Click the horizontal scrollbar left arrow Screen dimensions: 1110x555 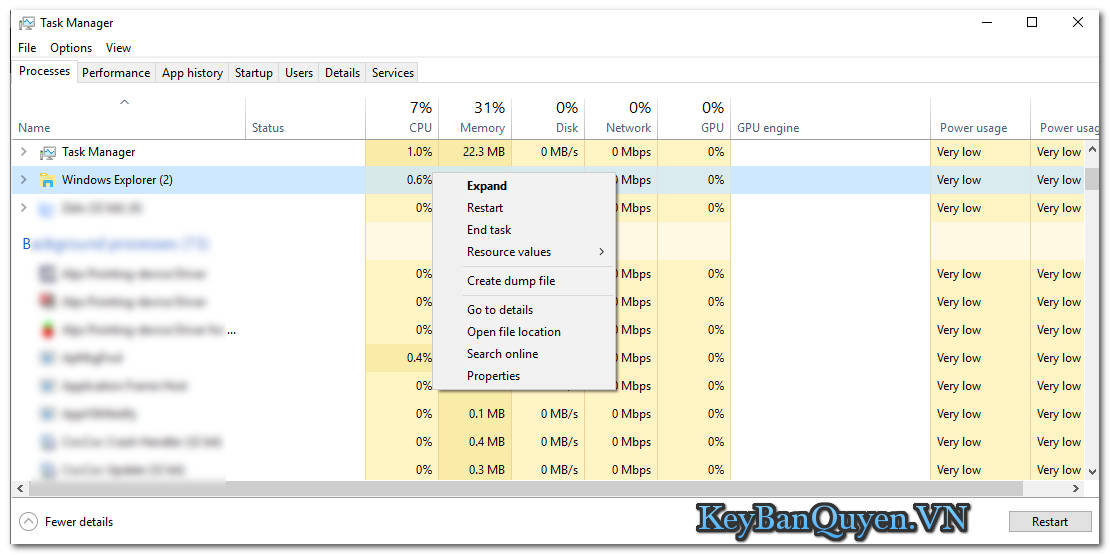click(x=20, y=488)
